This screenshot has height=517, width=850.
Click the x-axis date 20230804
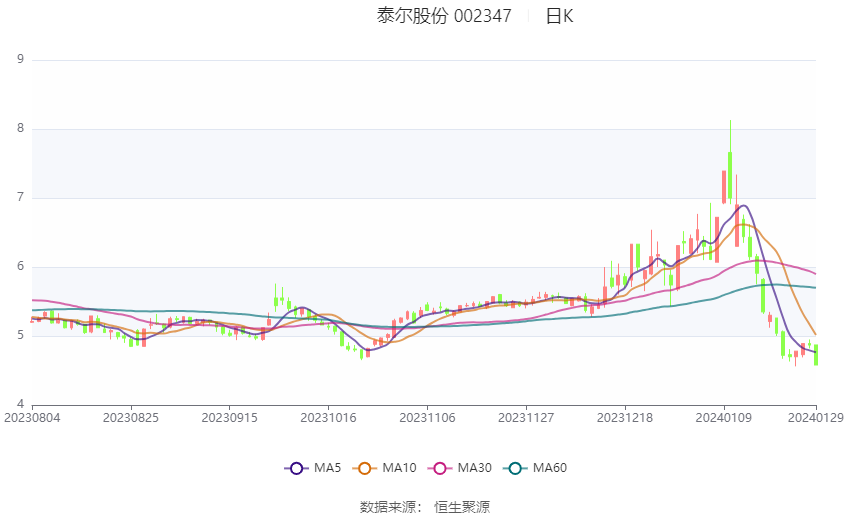[32, 418]
